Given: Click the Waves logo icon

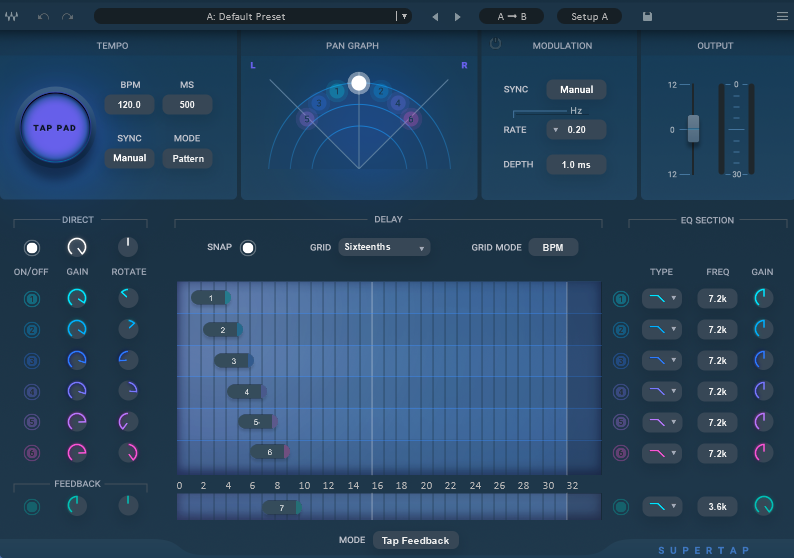Looking at the screenshot, I should (x=12, y=17).
